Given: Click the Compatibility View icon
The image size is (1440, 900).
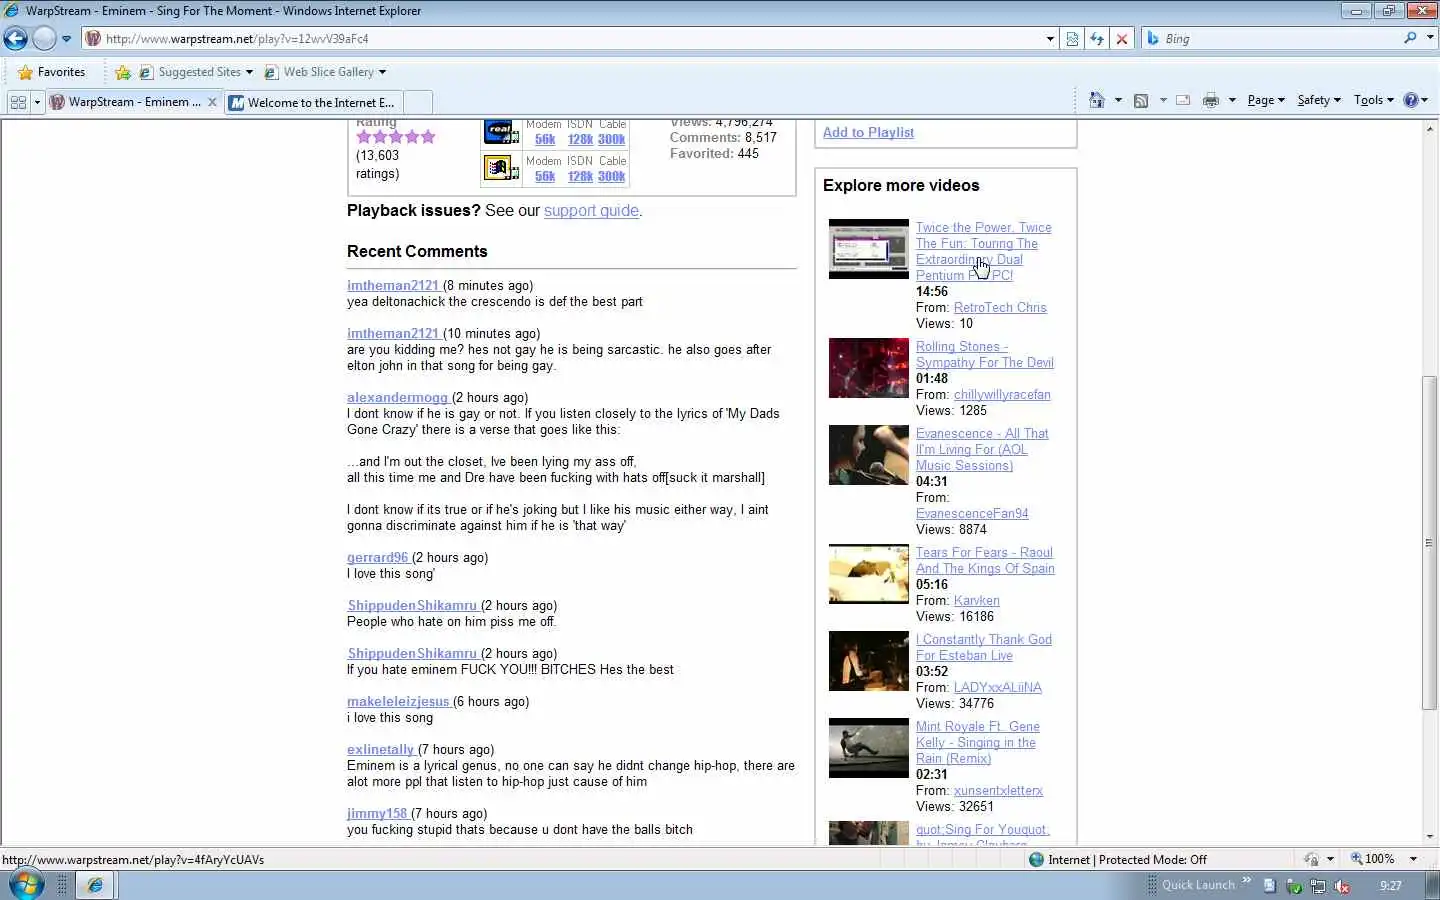Looking at the screenshot, I should (x=1072, y=39).
